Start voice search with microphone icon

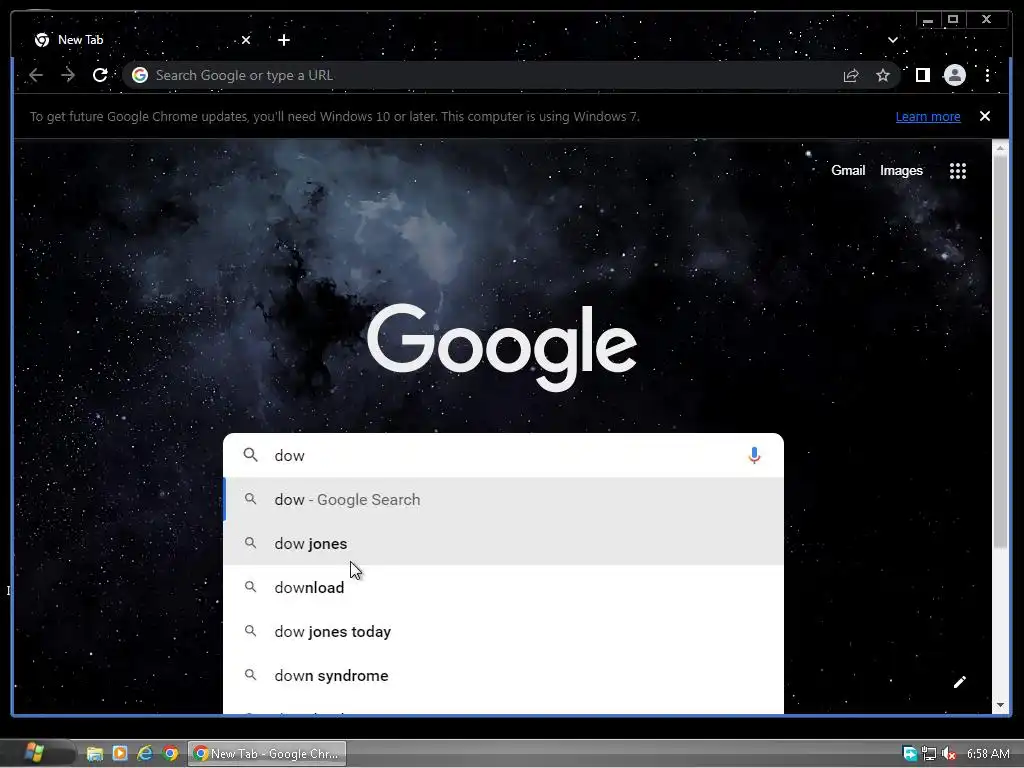tap(754, 455)
